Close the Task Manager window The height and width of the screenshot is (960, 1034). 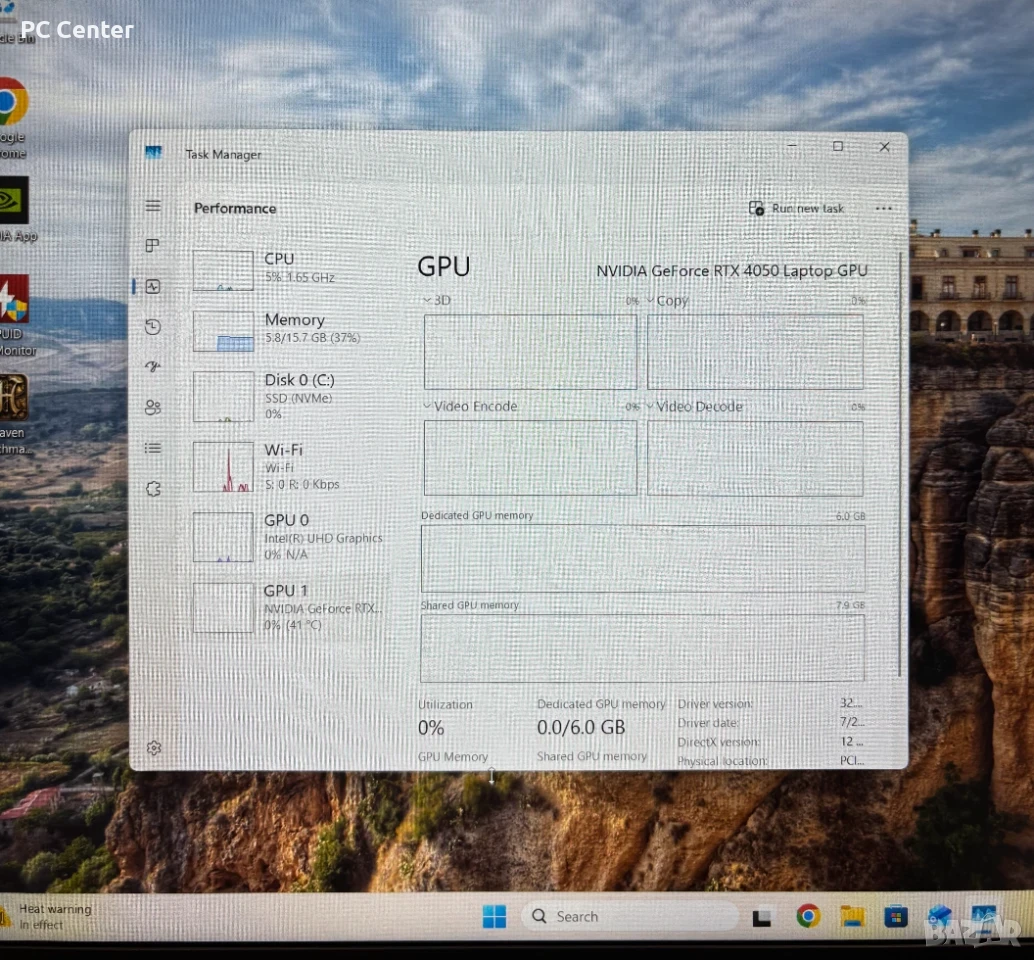[x=884, y=147]
